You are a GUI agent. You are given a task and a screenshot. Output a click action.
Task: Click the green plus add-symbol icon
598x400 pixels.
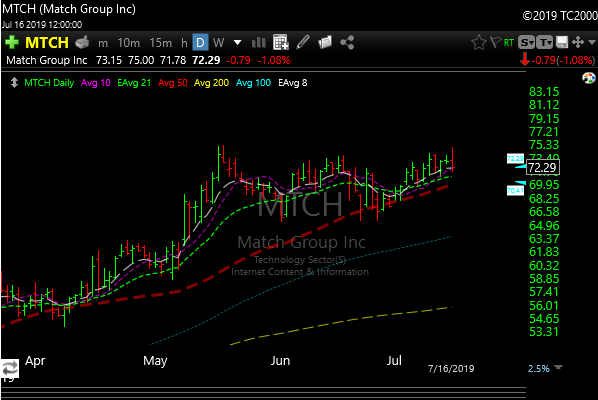(12, 42)
